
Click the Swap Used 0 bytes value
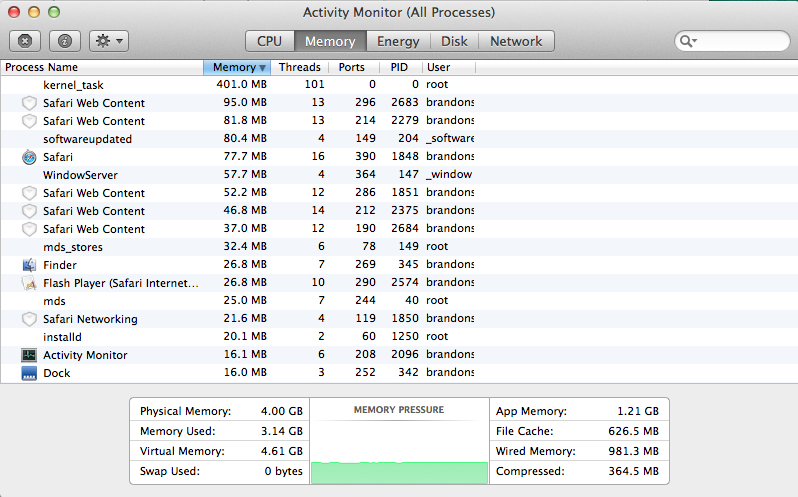click(x=283, y=471)
